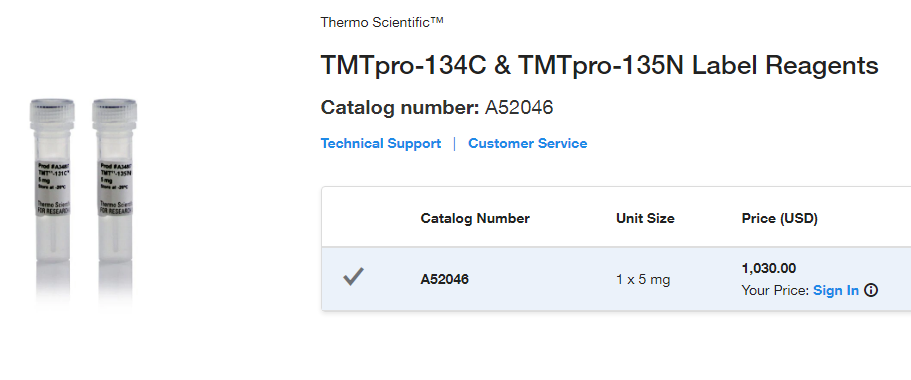Click the 1,030.00 price value
This screenshot has width=911, height=380.
tap(769, 268)
